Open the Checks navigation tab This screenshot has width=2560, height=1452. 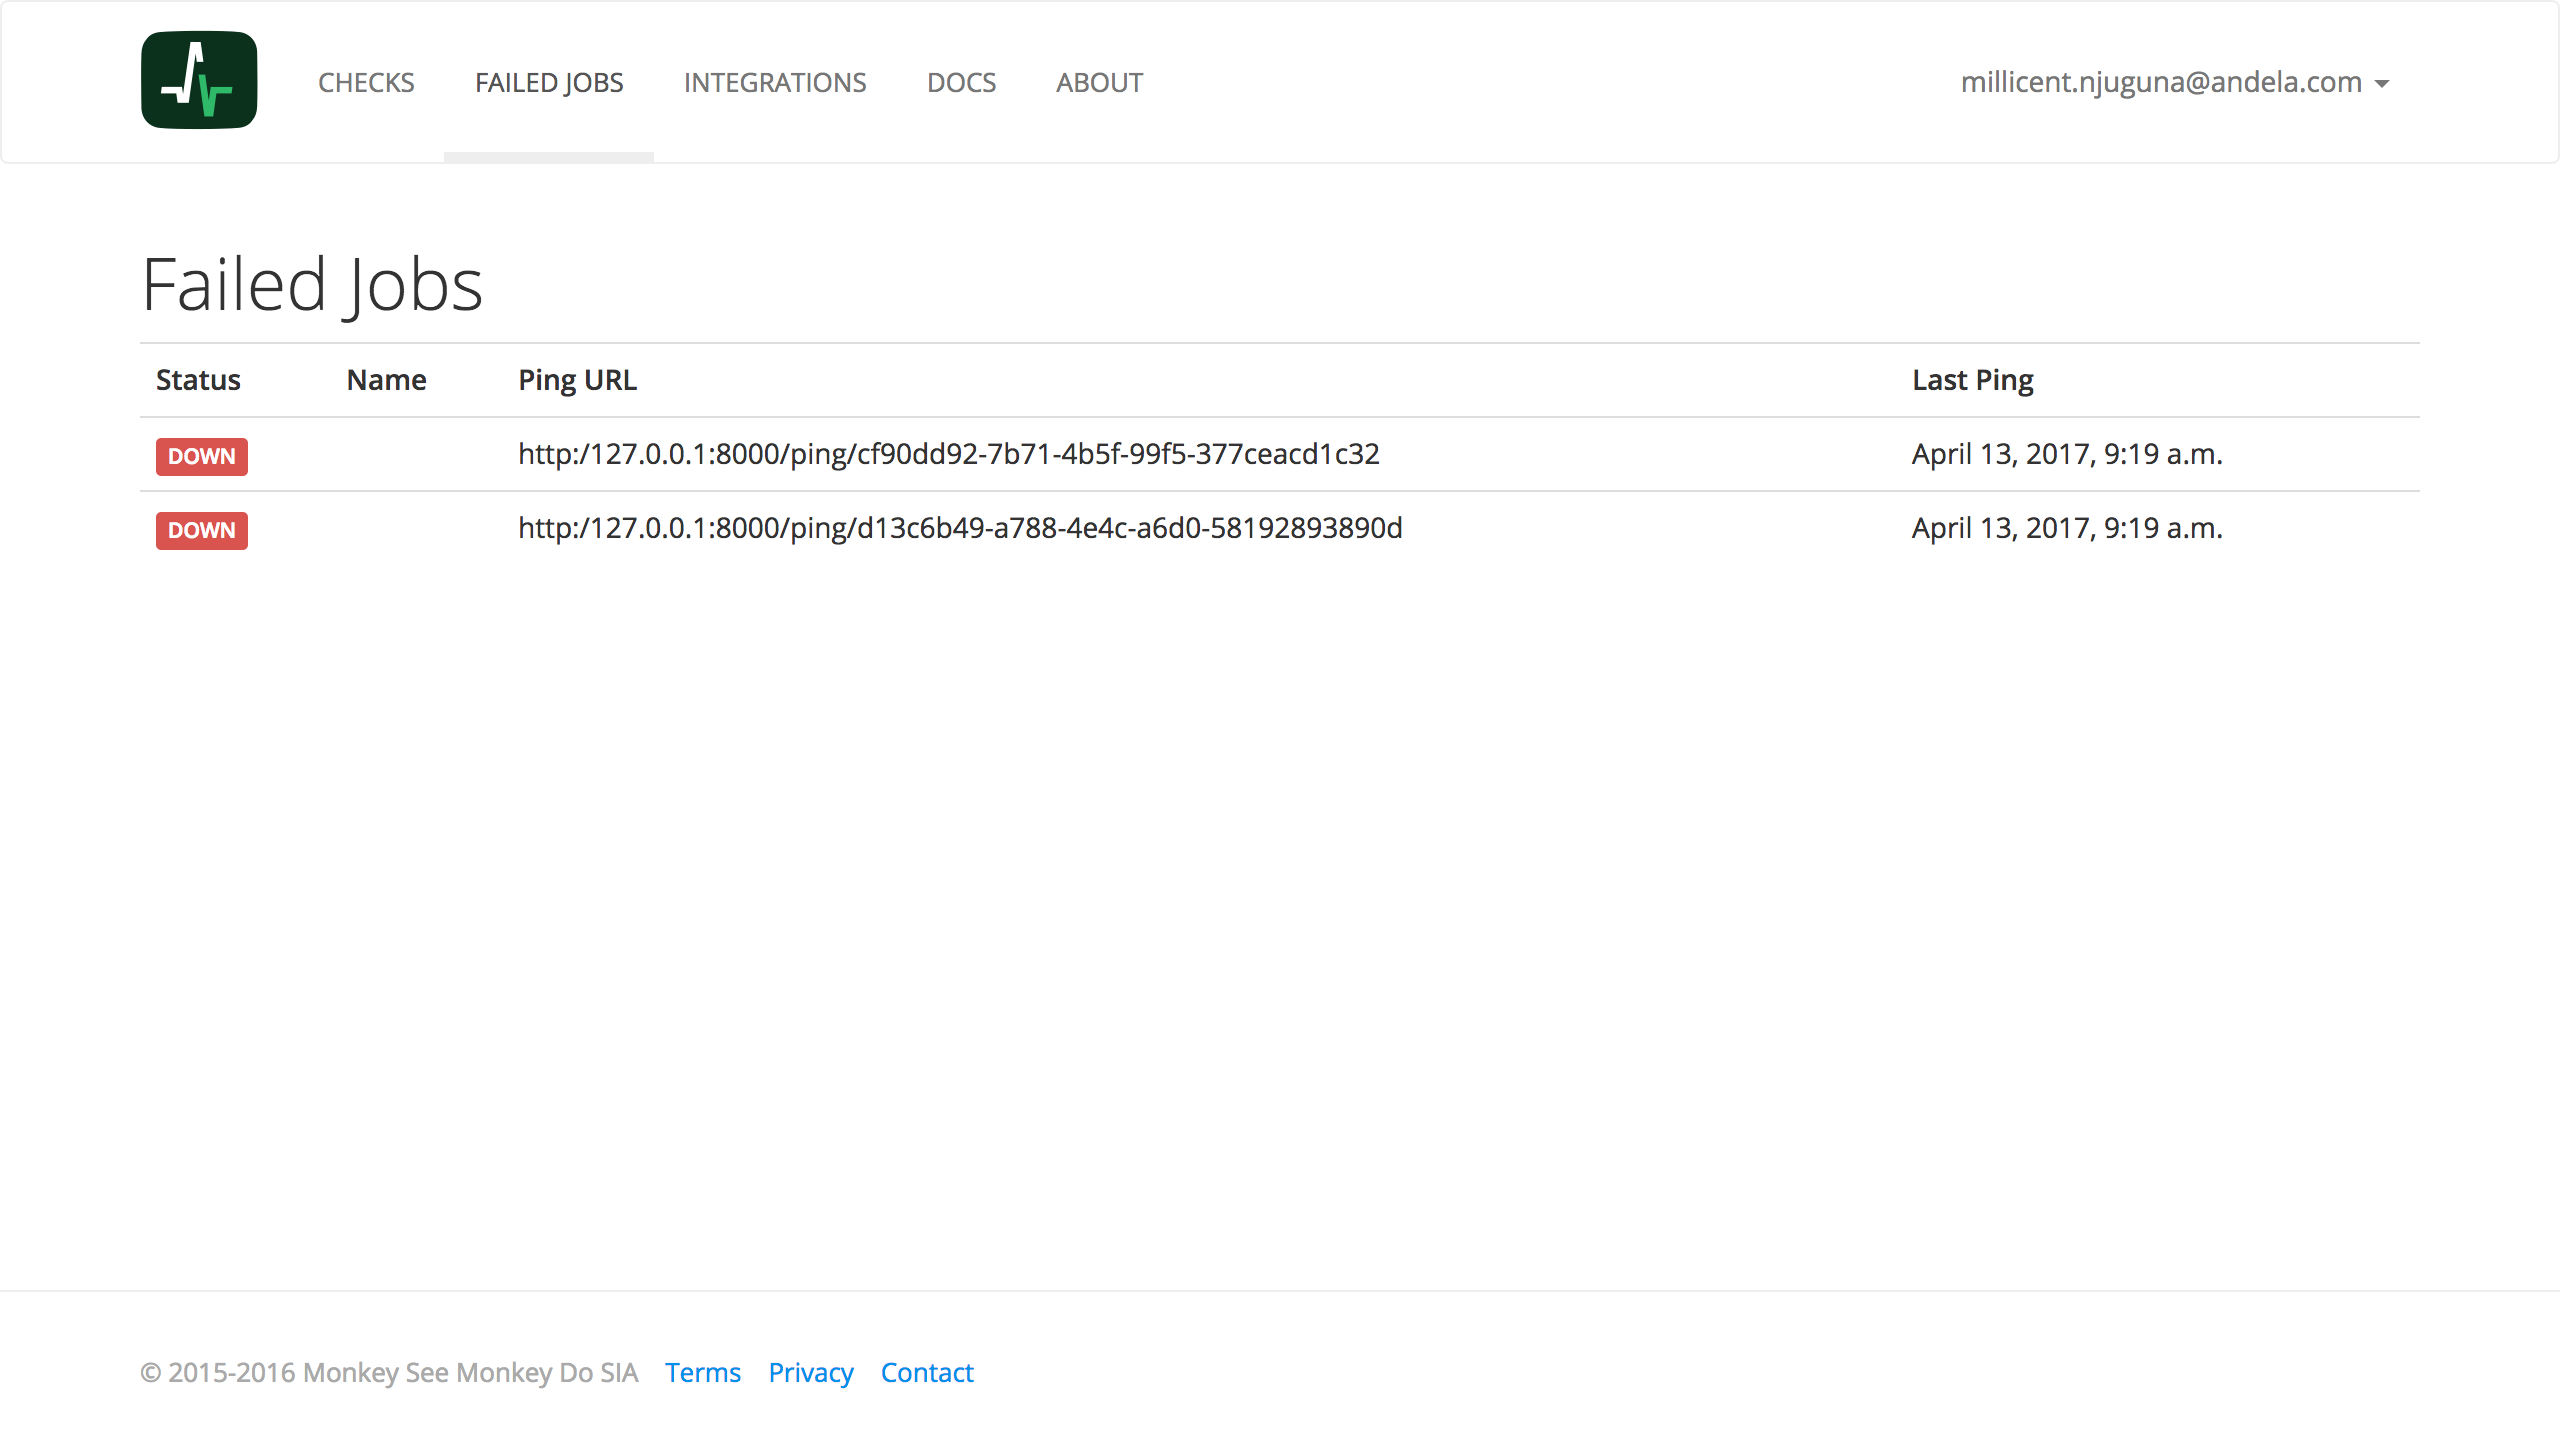[x=366, y=82]
